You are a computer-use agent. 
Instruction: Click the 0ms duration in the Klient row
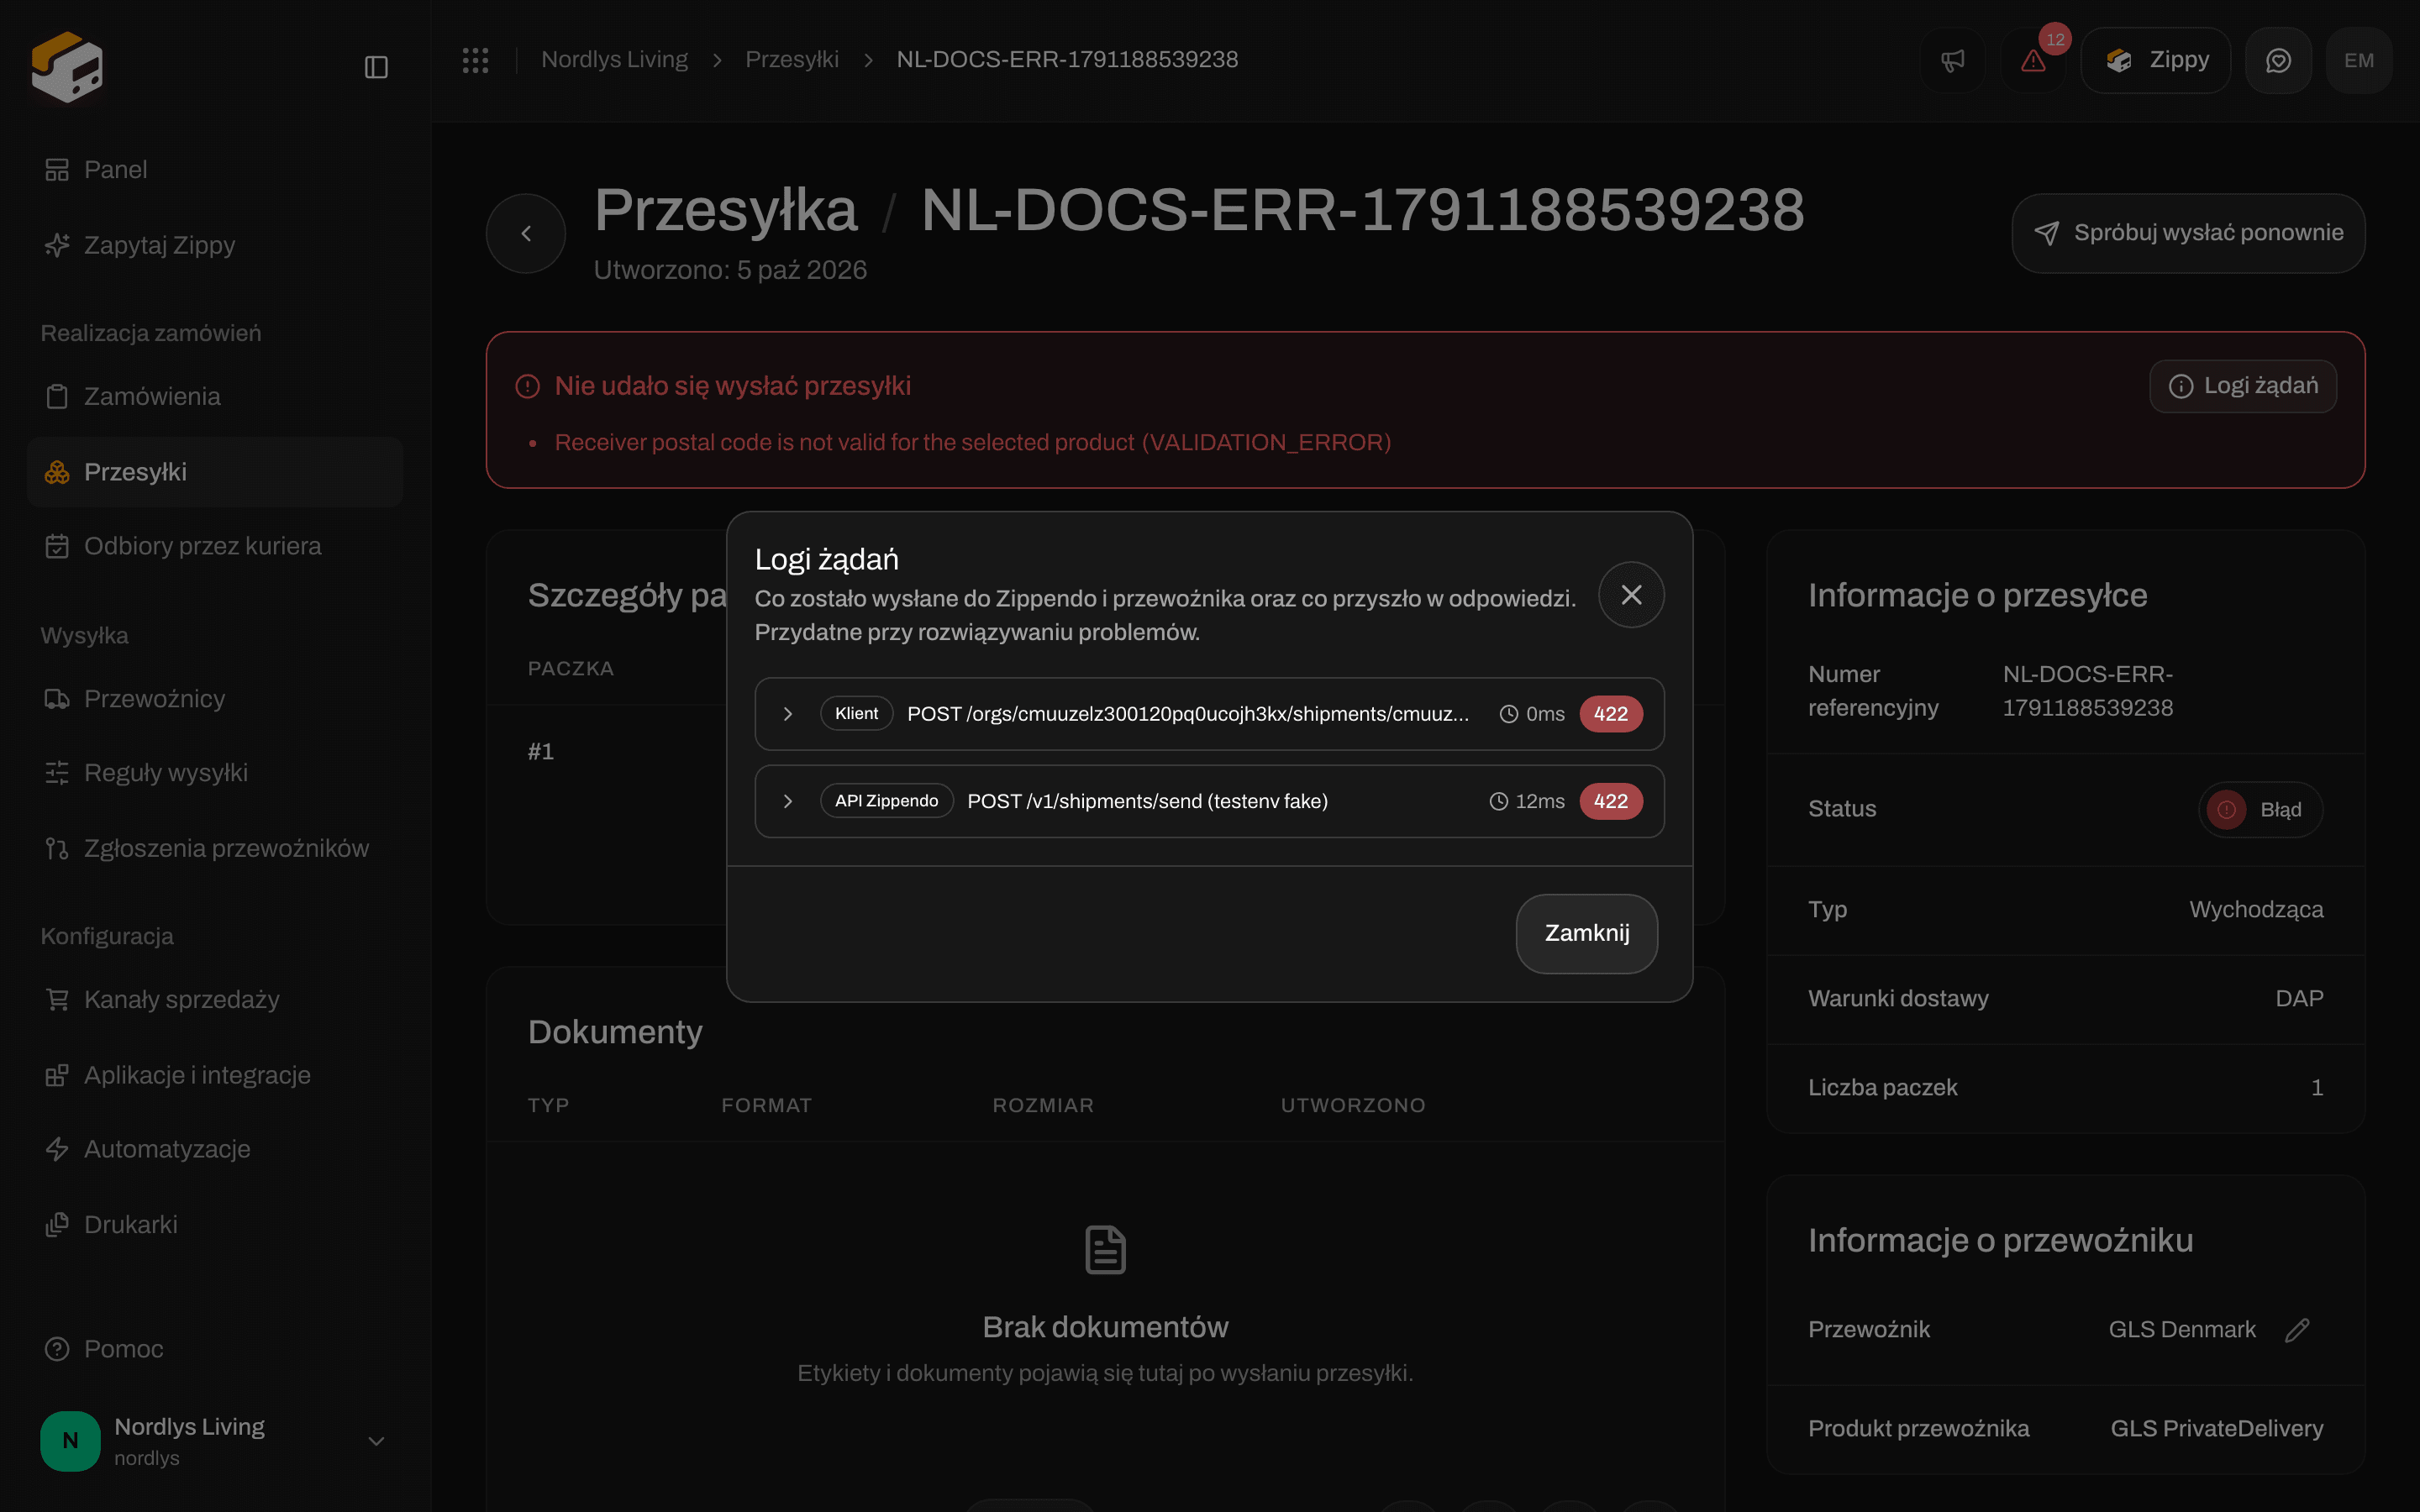(1532, 714)
